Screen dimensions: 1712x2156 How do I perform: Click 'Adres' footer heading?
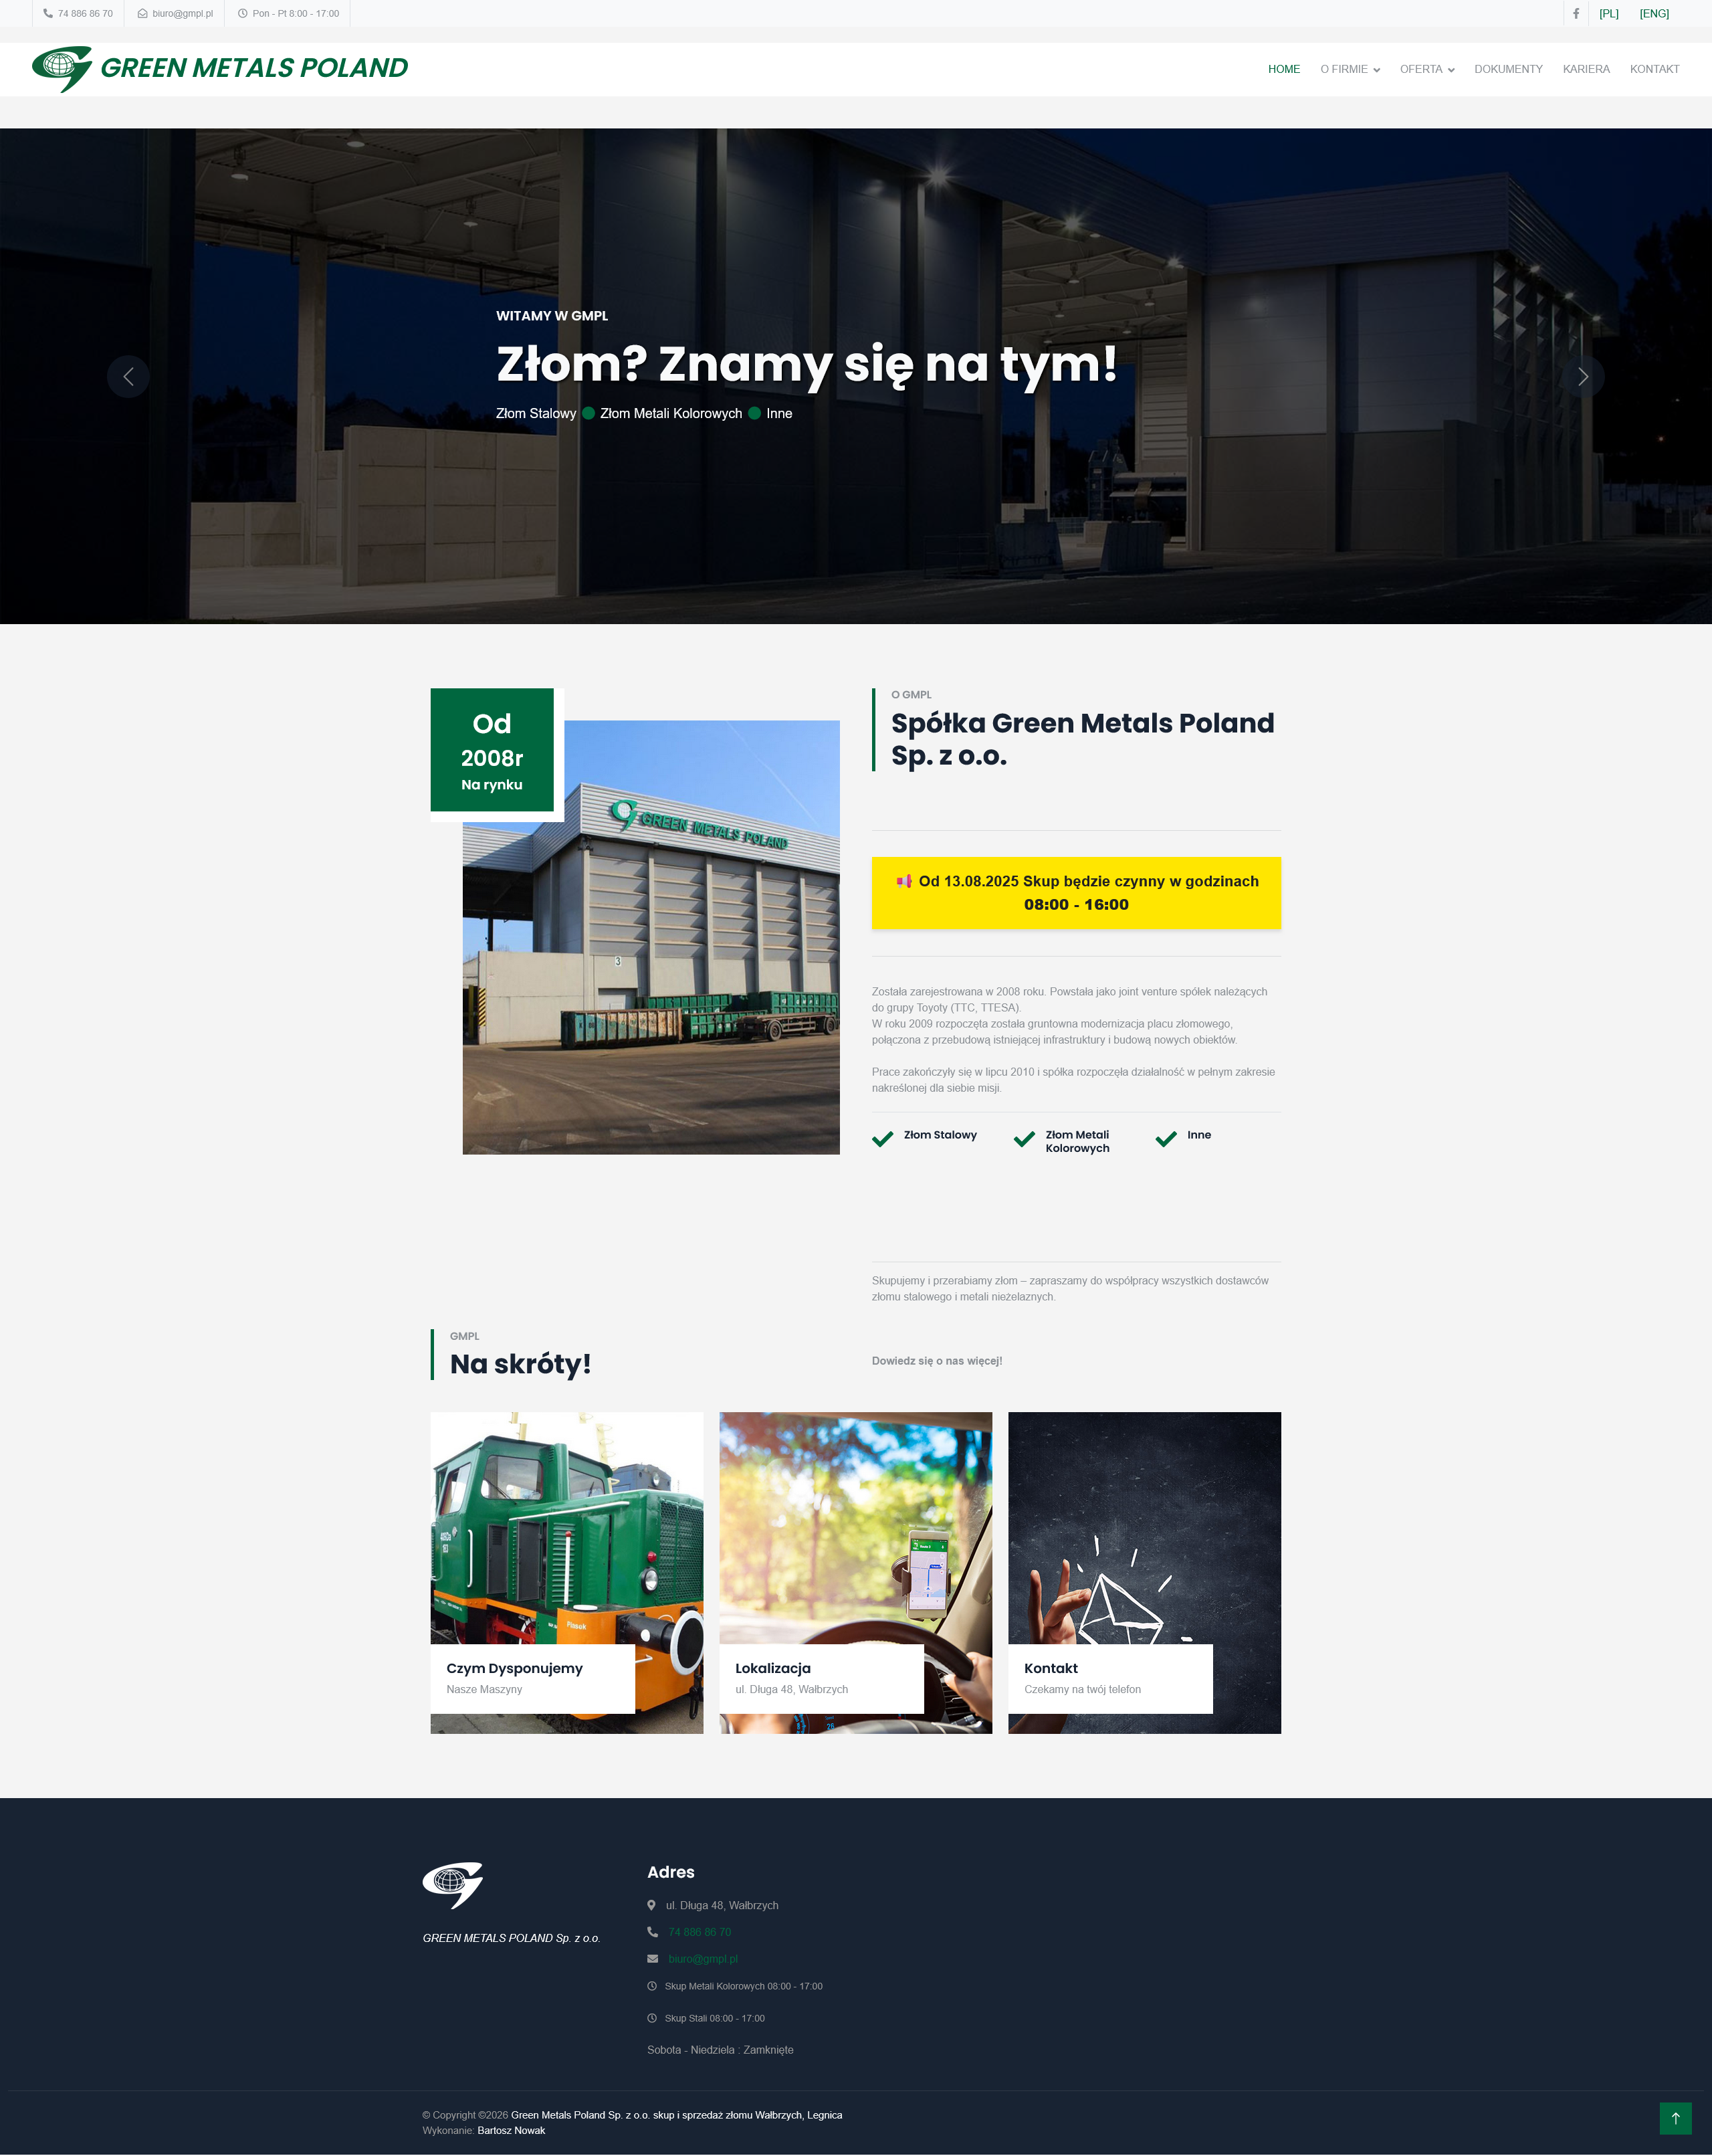point(671,1872)
